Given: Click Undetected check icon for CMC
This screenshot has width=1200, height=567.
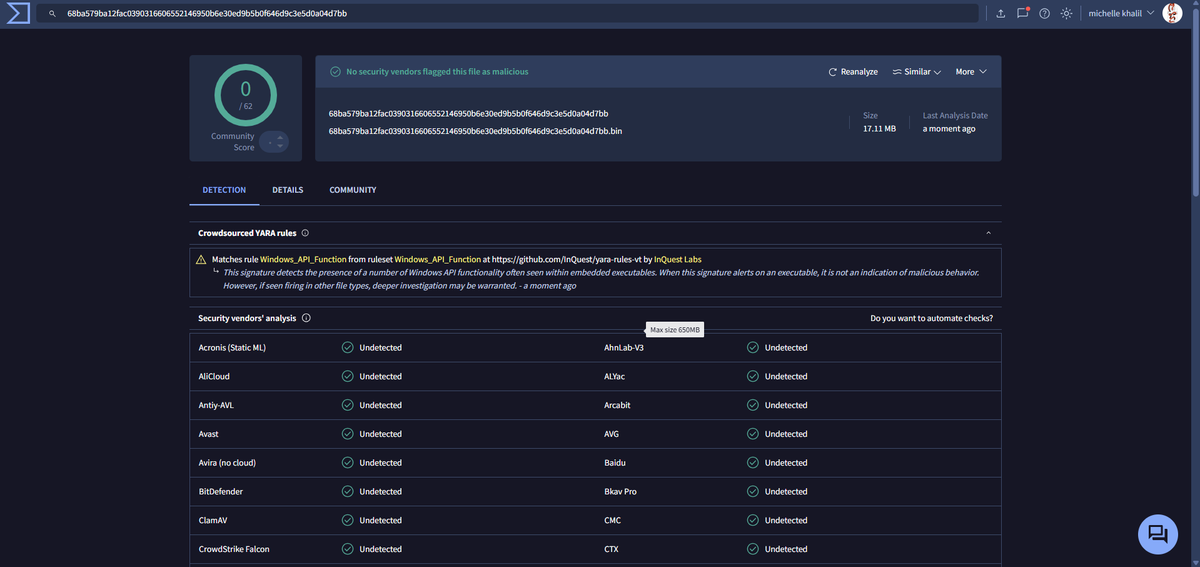Looking at the screenshot, I should click(x=753, y=520).
